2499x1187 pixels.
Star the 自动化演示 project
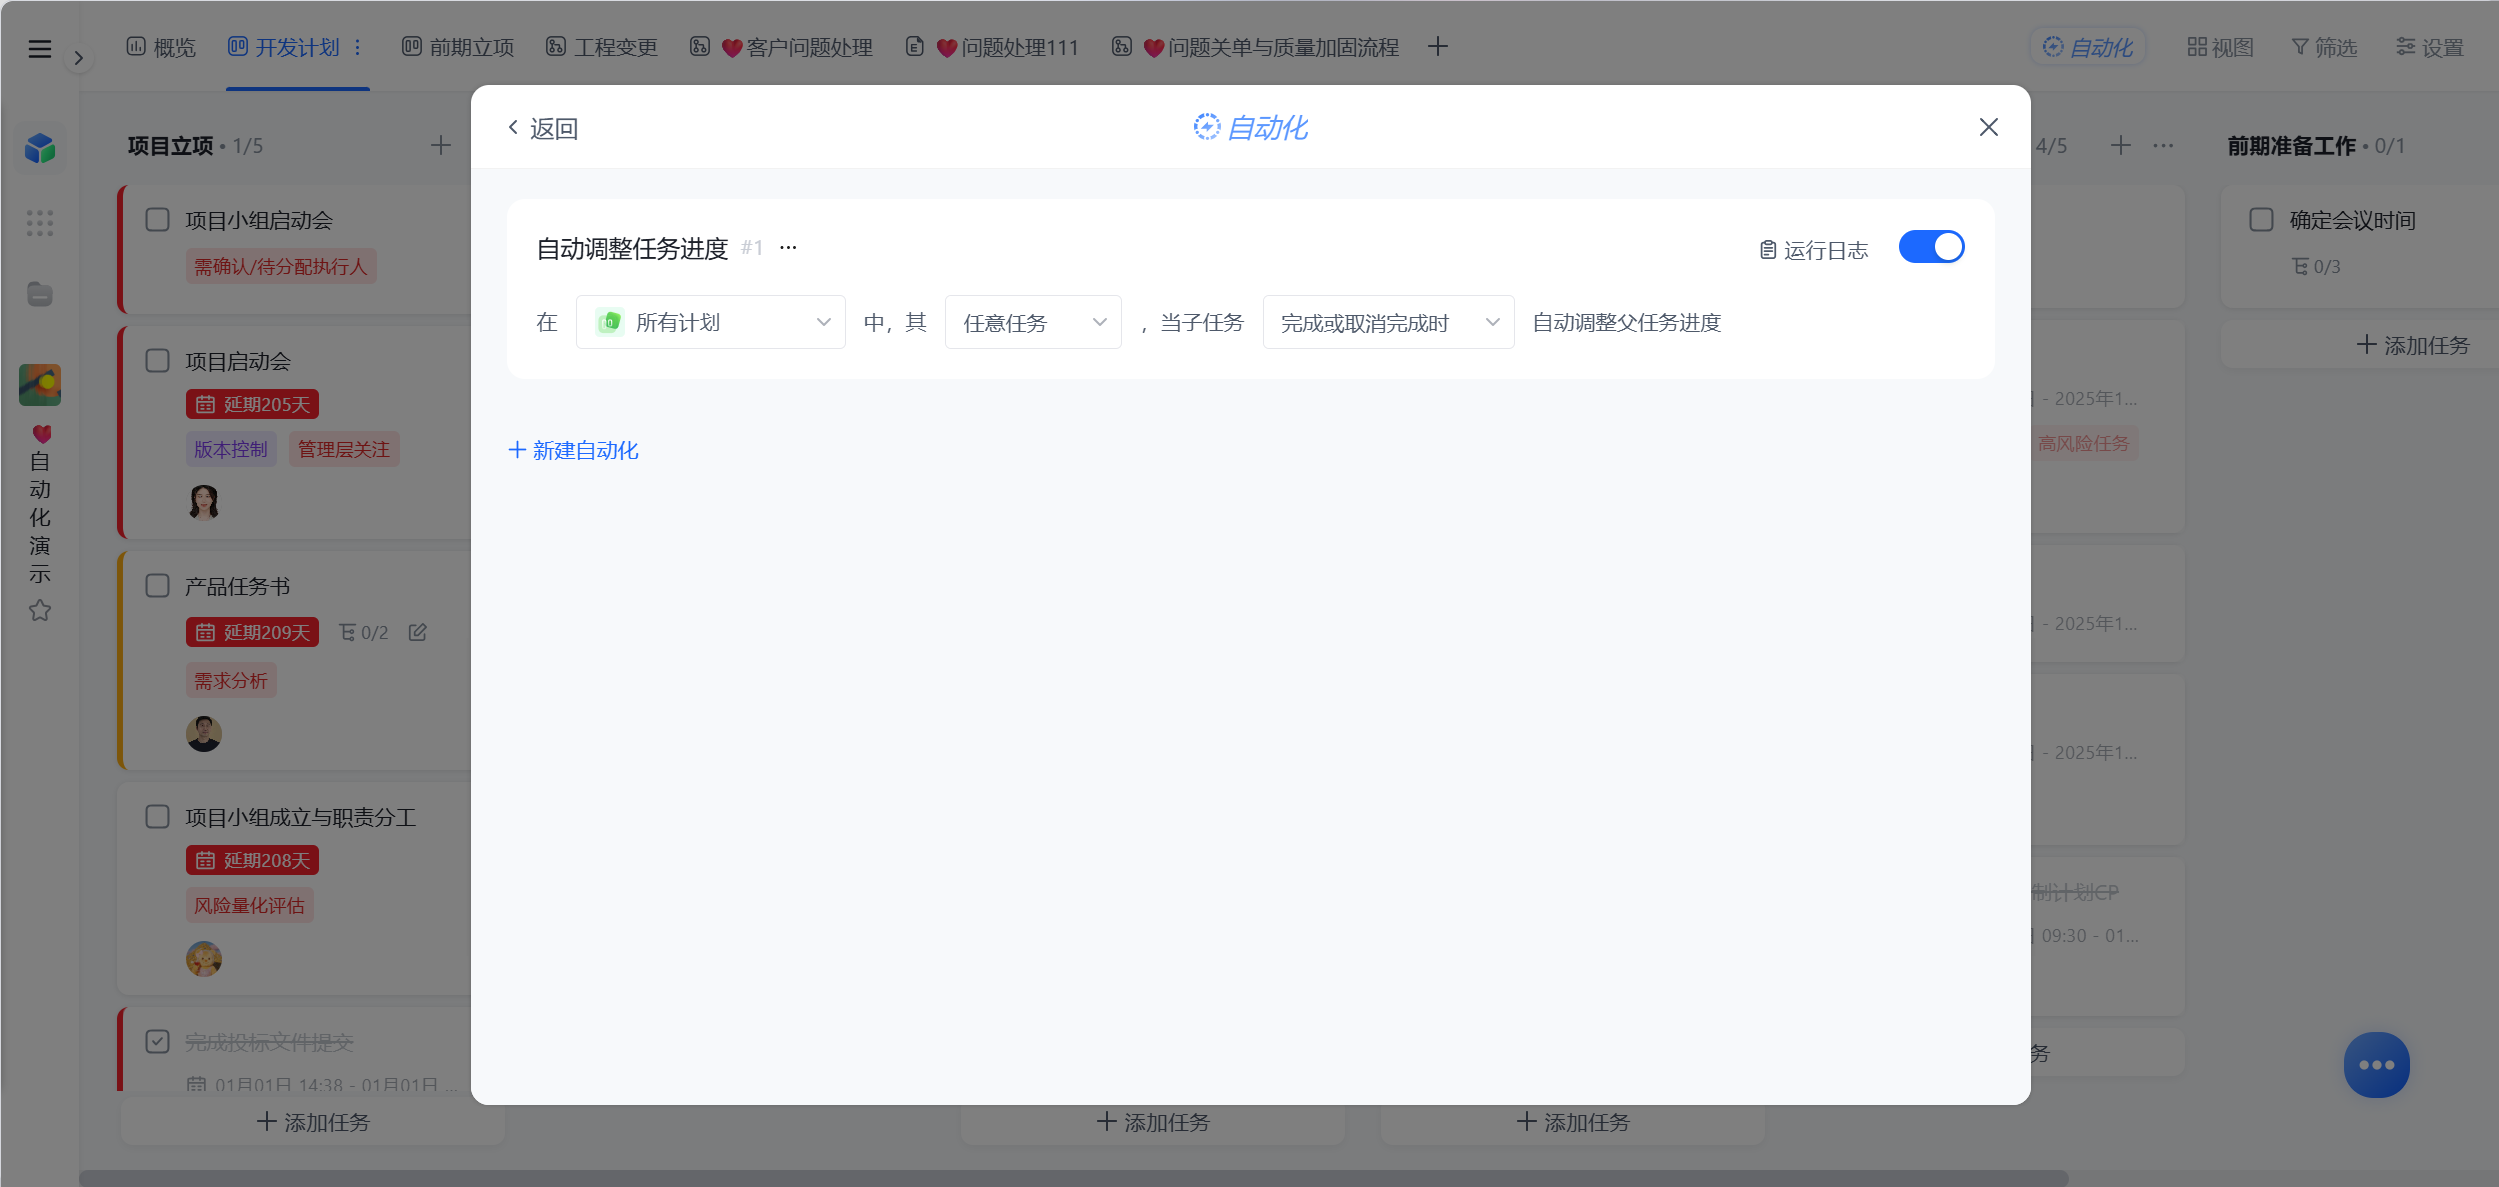tap(40, 610)
